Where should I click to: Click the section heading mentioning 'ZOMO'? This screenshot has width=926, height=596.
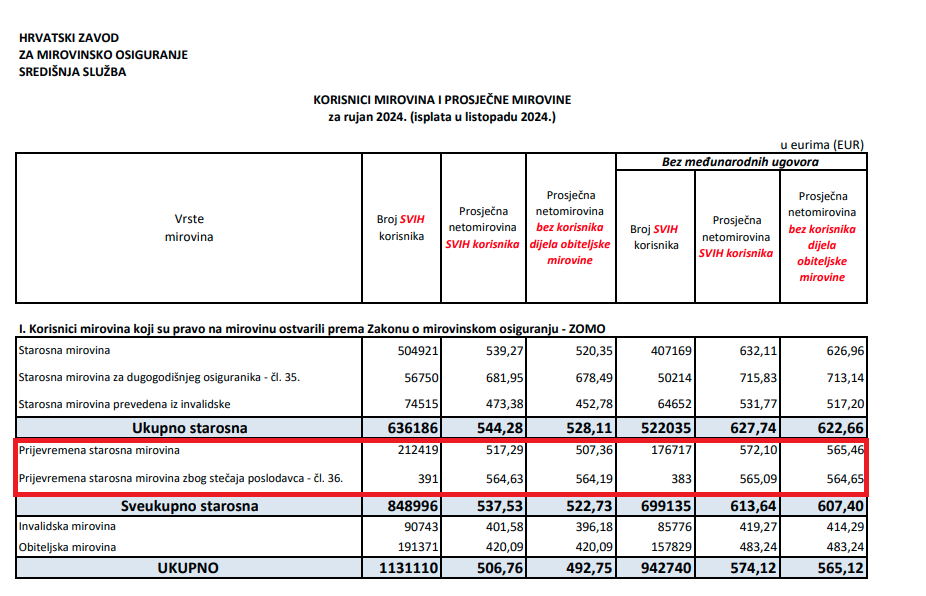coord(312,328)
